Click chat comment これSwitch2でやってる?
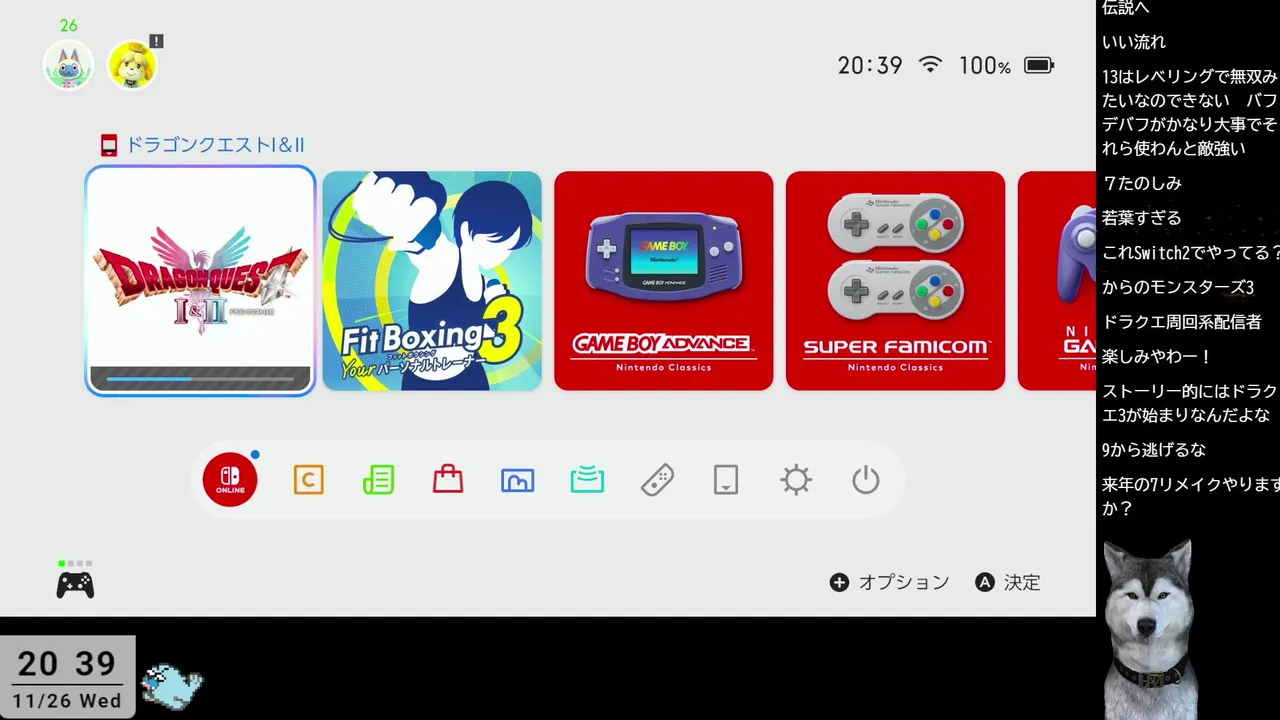1280x720 pixels. [1191, 253]
